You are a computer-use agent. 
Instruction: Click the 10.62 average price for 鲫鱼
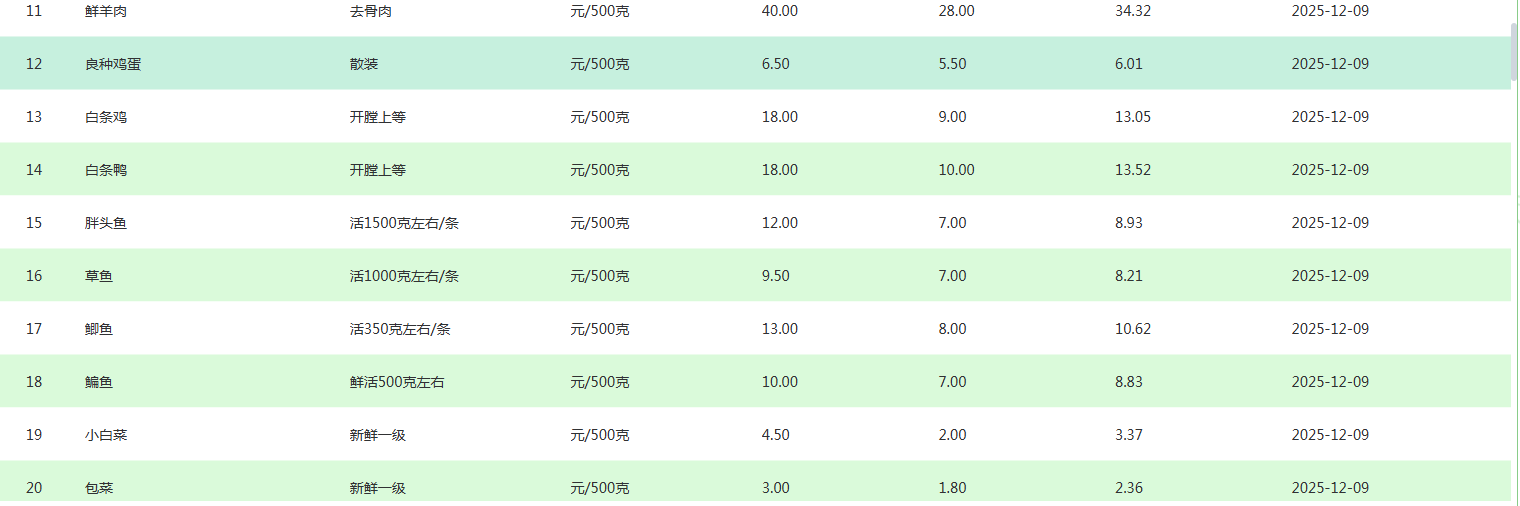tap(1133, 329)
